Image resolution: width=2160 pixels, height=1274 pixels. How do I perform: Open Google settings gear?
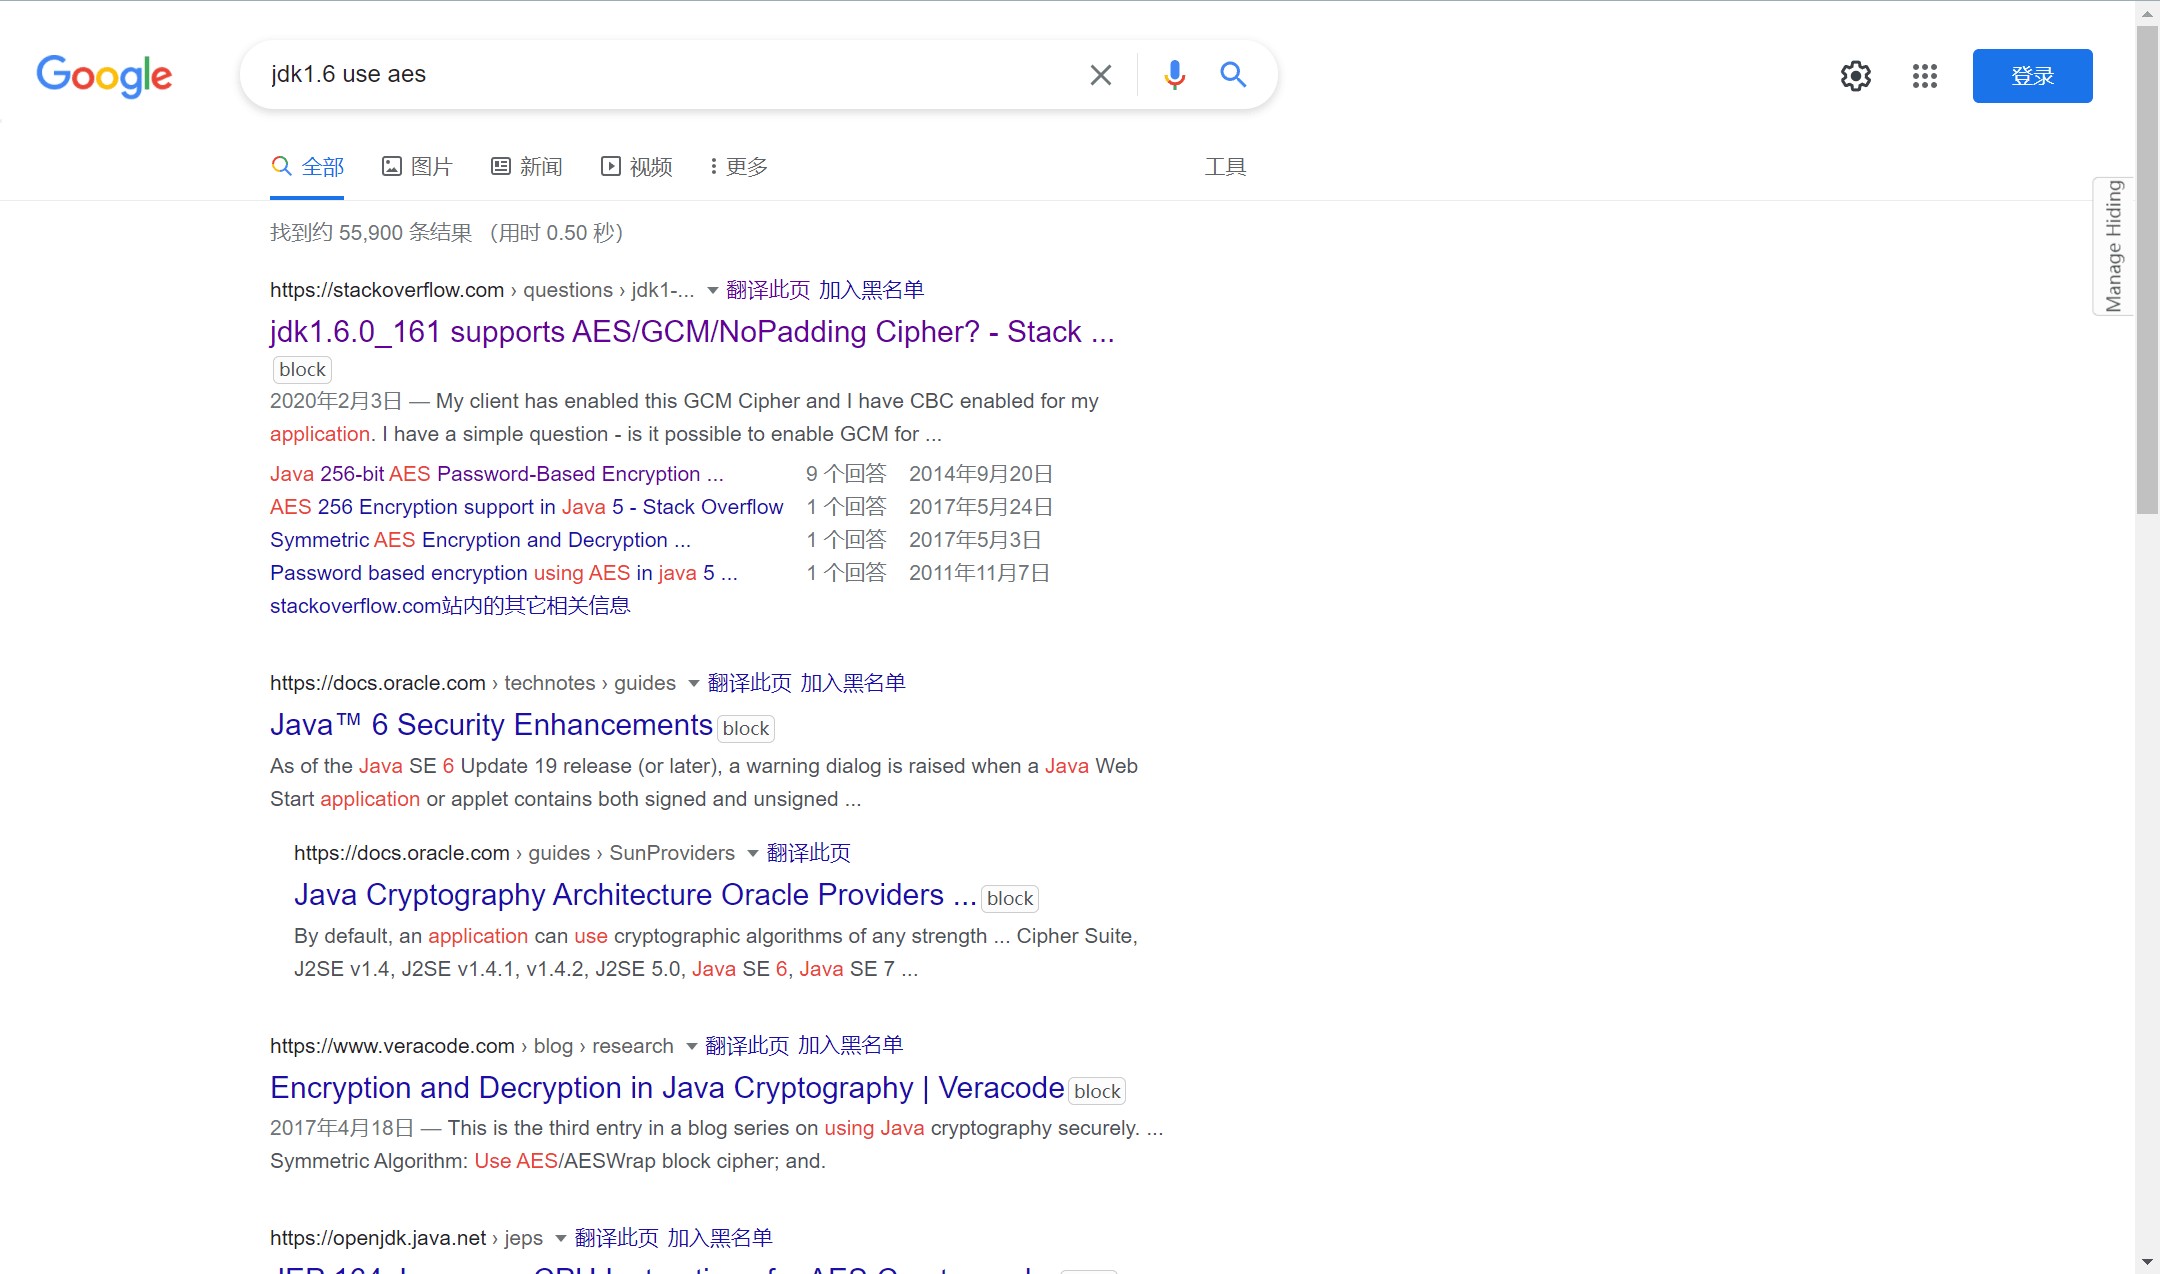(1856, 76)
